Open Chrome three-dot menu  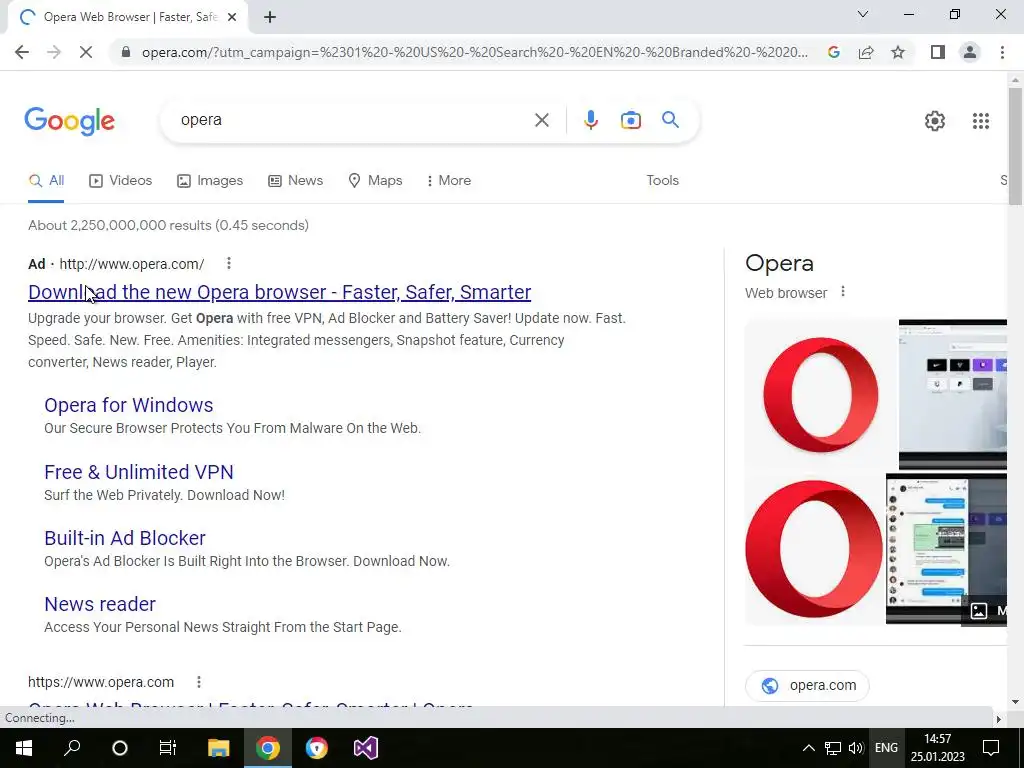(1002, 52)
